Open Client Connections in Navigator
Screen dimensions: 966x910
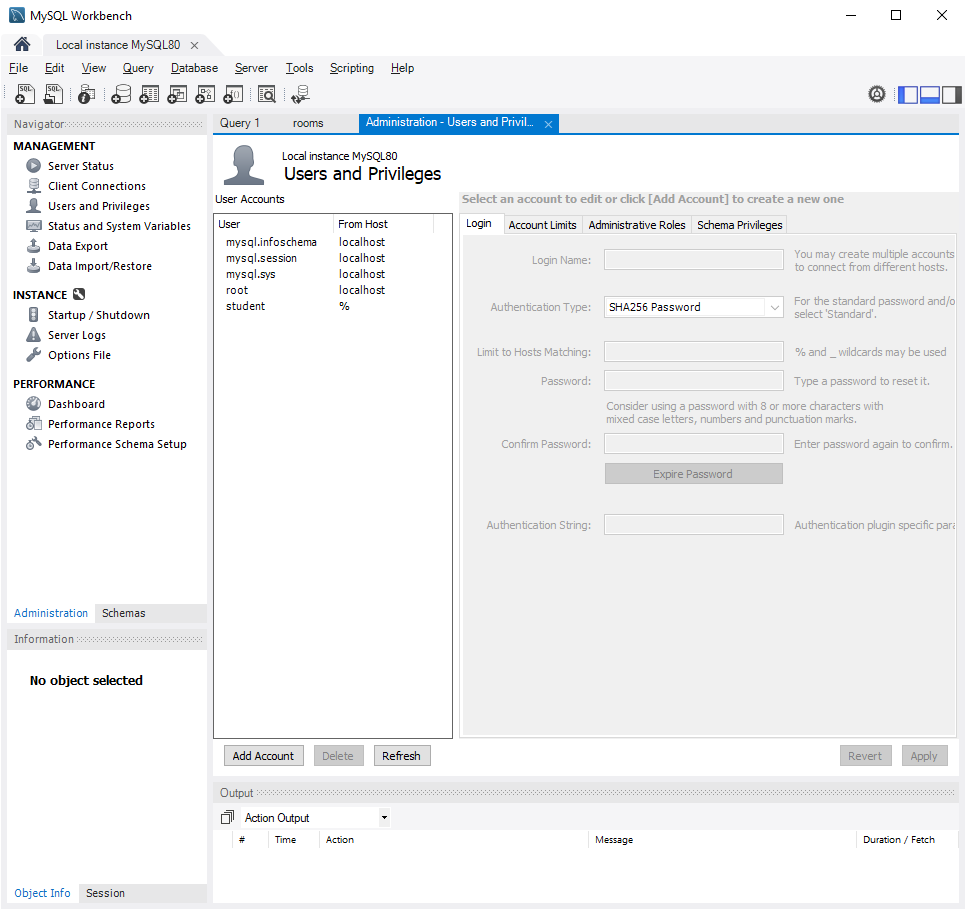[97, 186]
